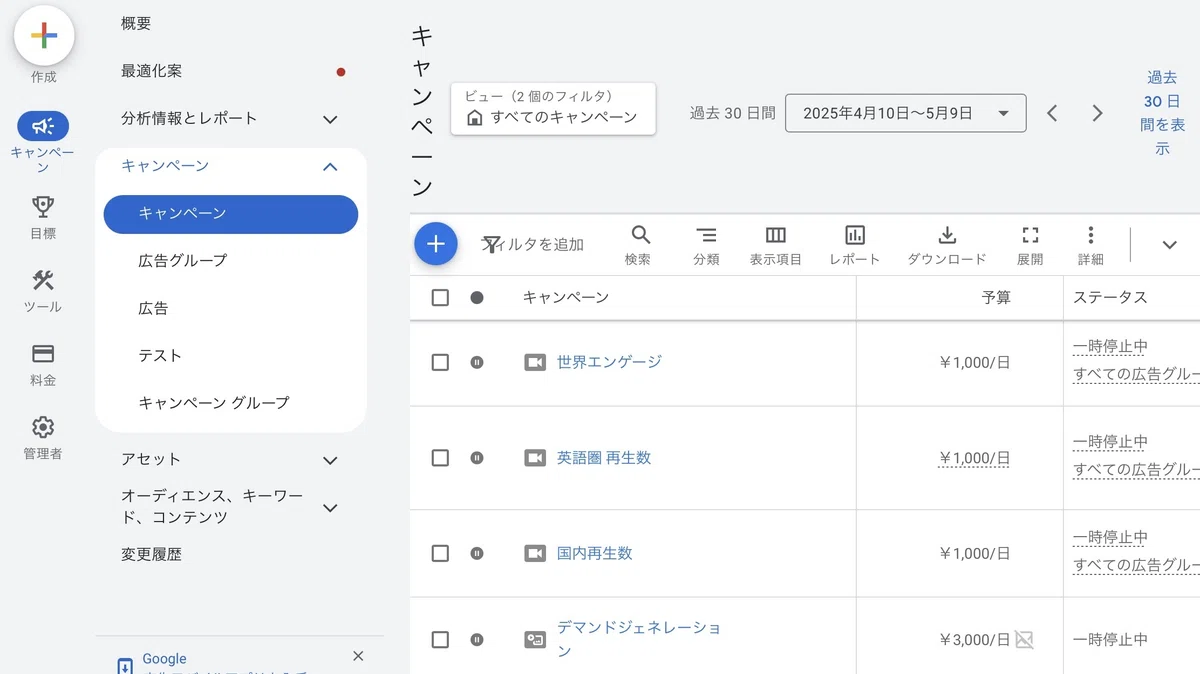
Task: Click 一時停止中 status for 国内再生数
Action: tap(1110, 538)
